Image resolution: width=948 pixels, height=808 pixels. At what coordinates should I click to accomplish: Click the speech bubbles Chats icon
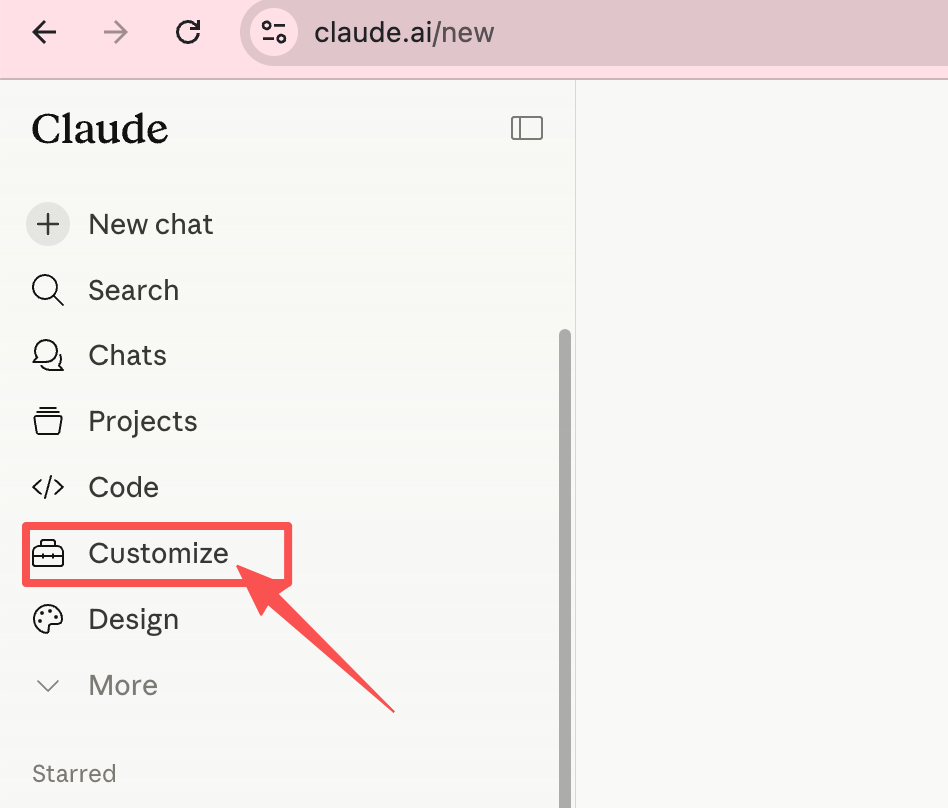point(48,356)
